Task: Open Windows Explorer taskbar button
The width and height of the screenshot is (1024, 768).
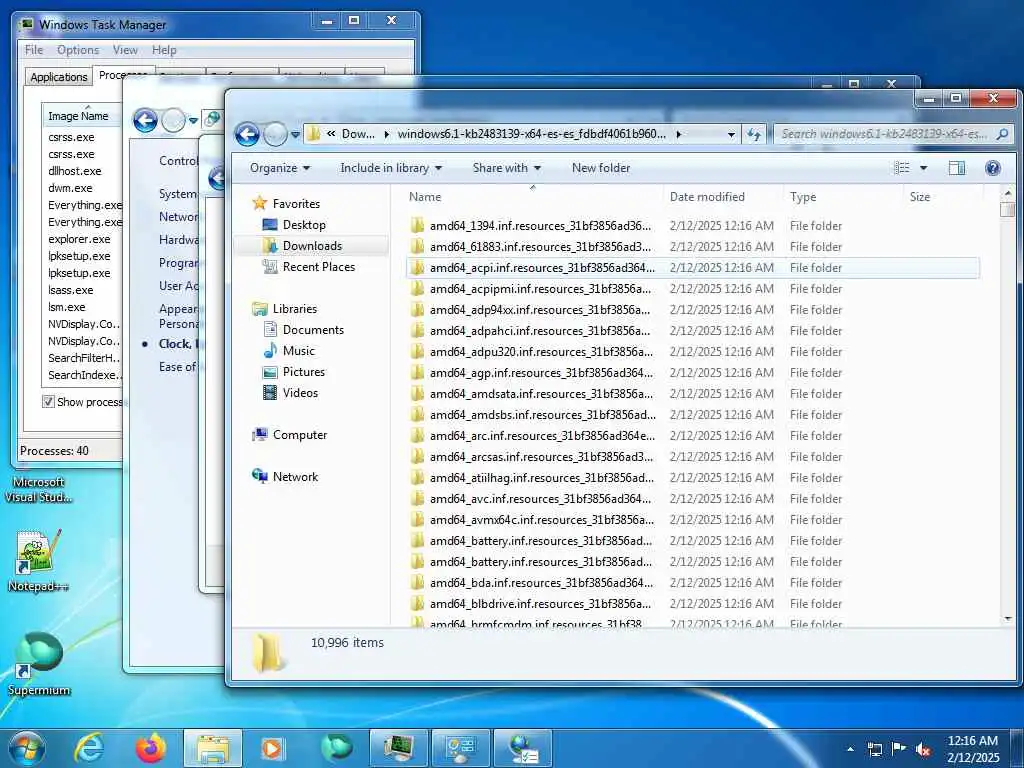Action: click(213, 748)
